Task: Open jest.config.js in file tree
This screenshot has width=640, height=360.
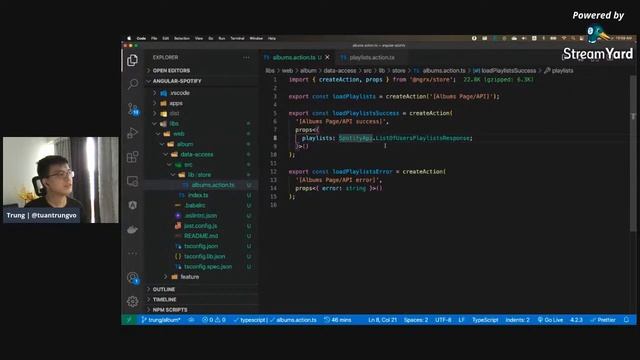Action: point(200,226)
